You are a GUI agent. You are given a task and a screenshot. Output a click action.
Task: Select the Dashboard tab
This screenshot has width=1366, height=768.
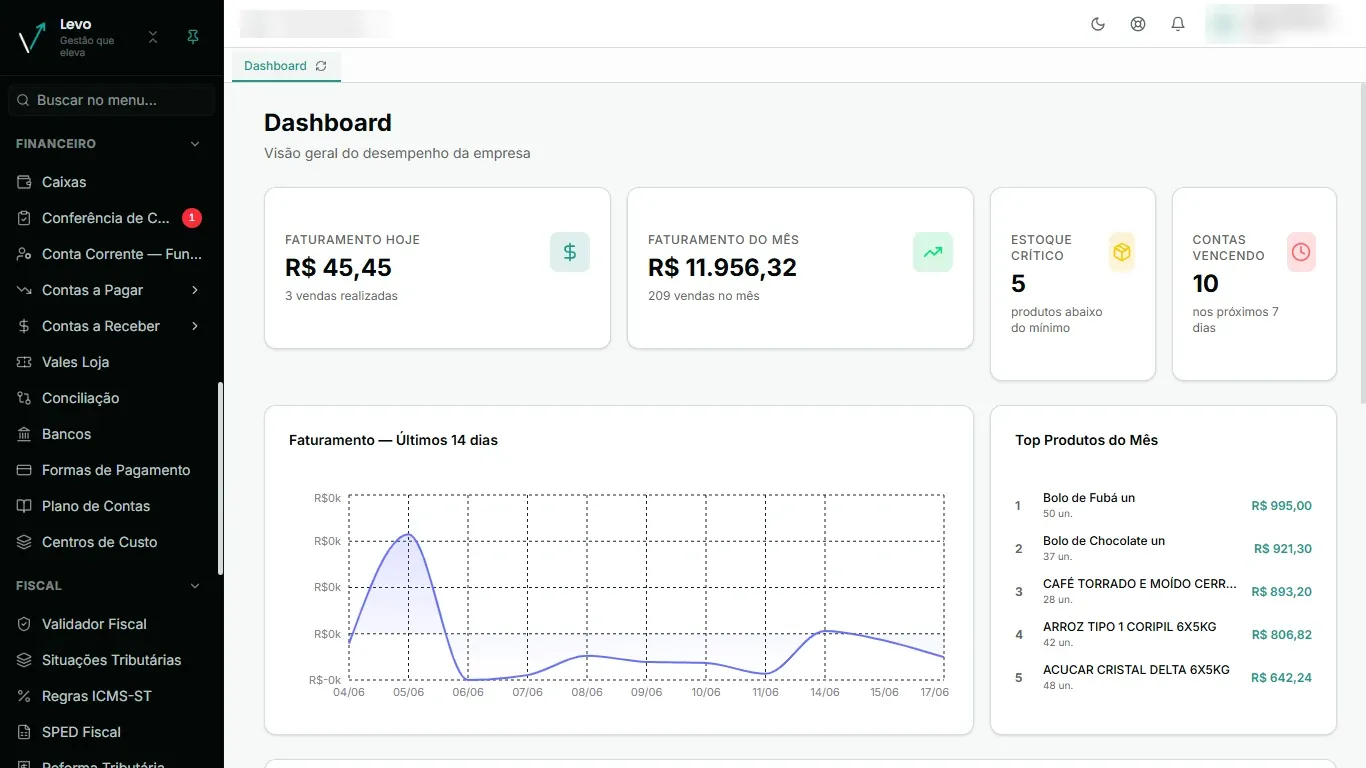pyautogui.click(x=286, y=66)
